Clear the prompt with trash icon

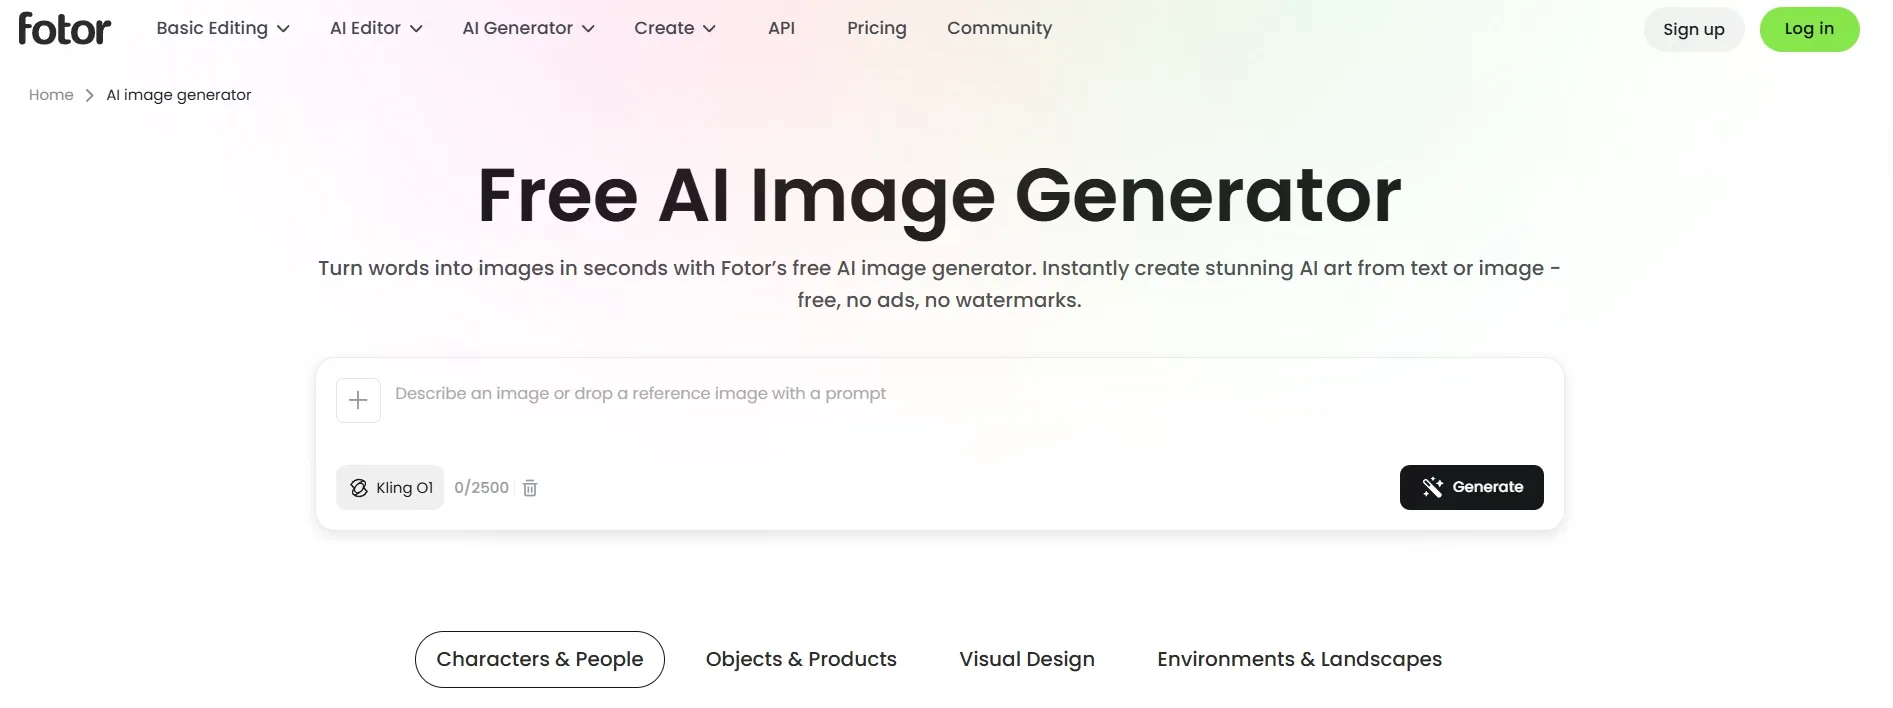click(x=530, y=488)
